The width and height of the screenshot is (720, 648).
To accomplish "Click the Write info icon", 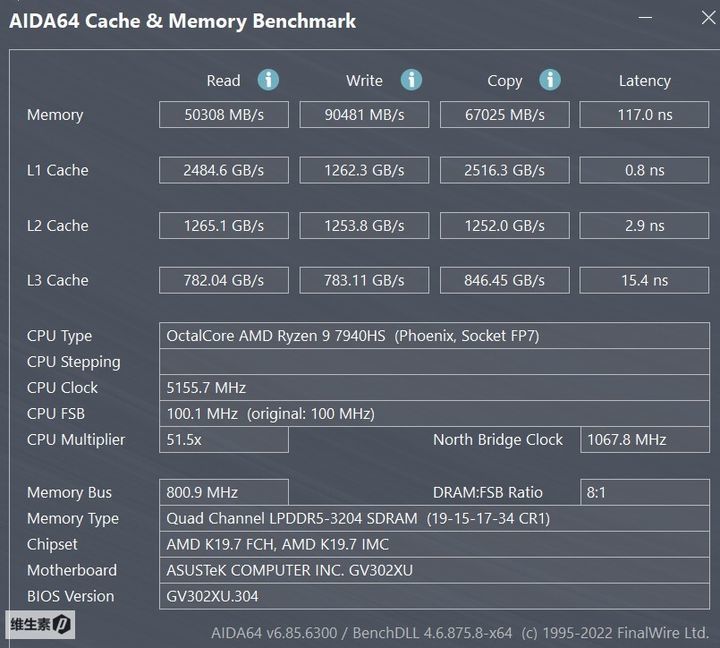I will coord(411,80).
